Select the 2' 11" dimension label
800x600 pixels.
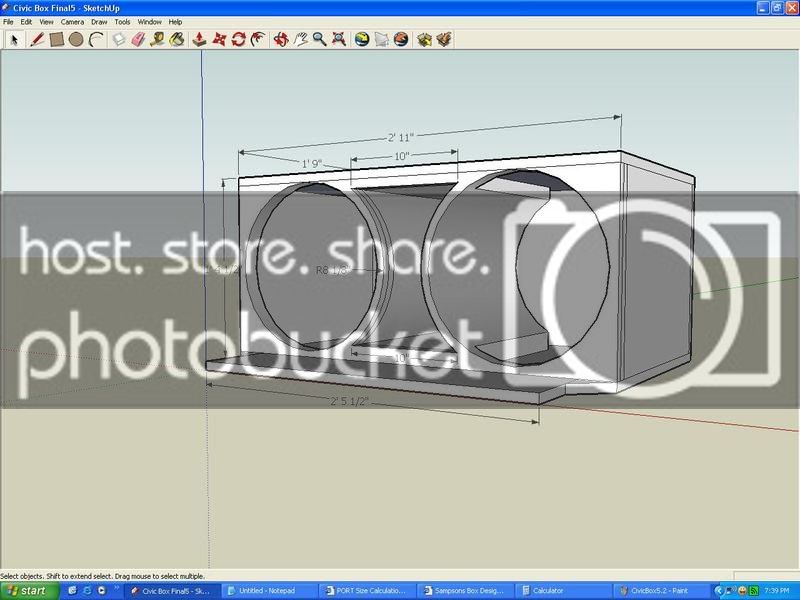tap(401, 137)
